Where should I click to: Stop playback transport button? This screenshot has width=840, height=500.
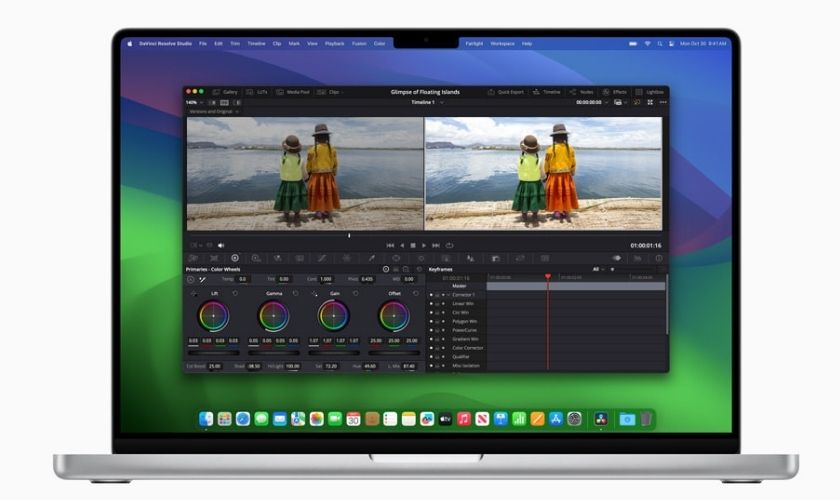pos(413,245)
